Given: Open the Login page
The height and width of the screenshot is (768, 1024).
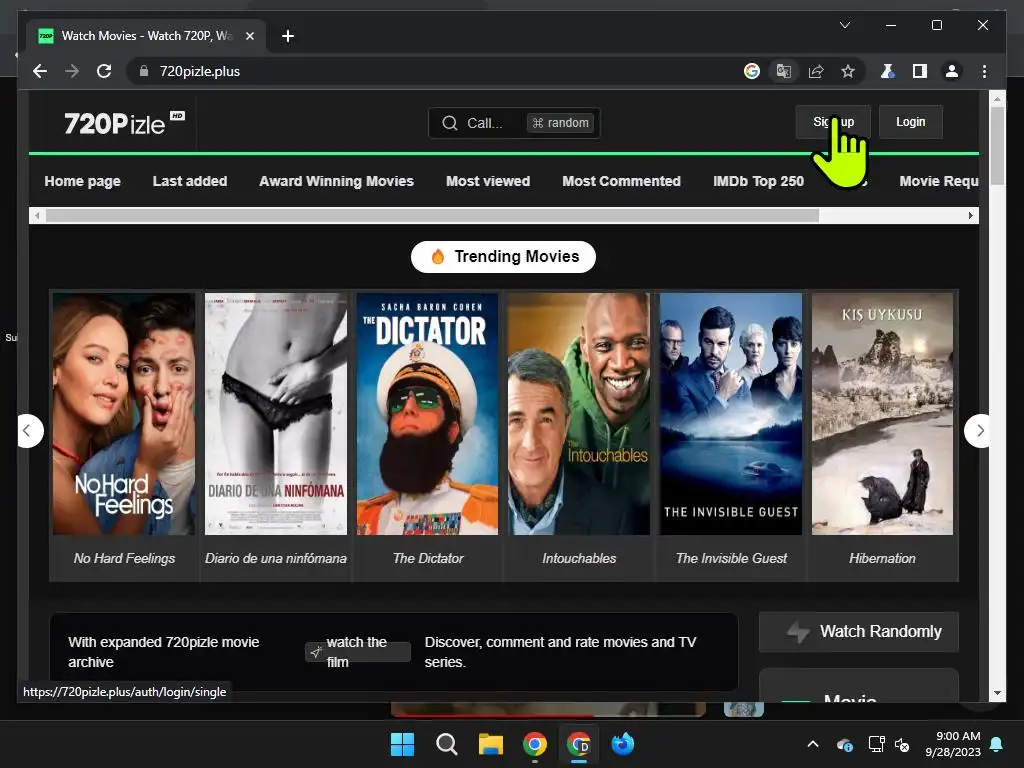Looking at the screenshot, I should click(910, 121).
